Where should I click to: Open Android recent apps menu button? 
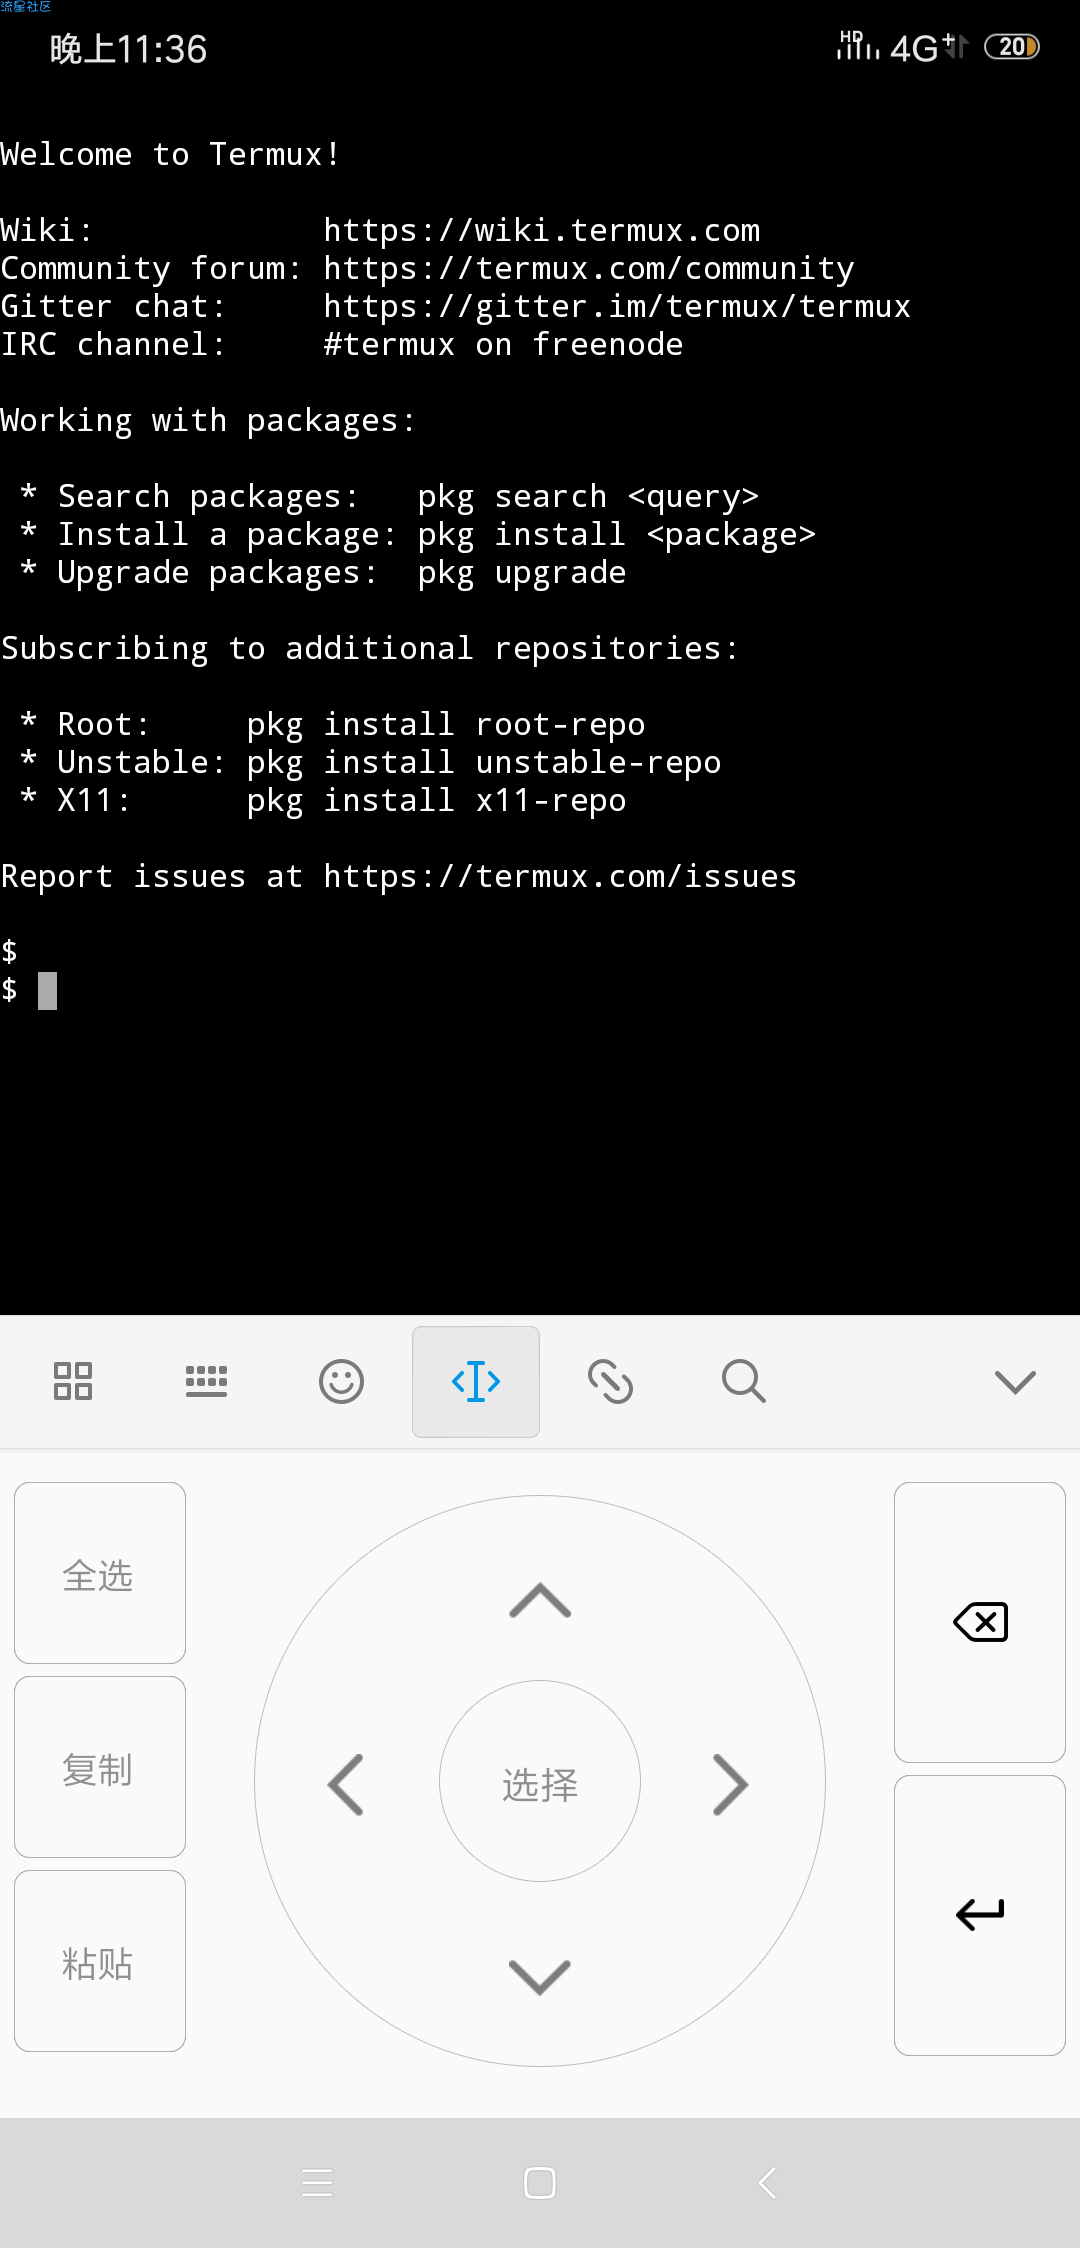click(317, 2183)
